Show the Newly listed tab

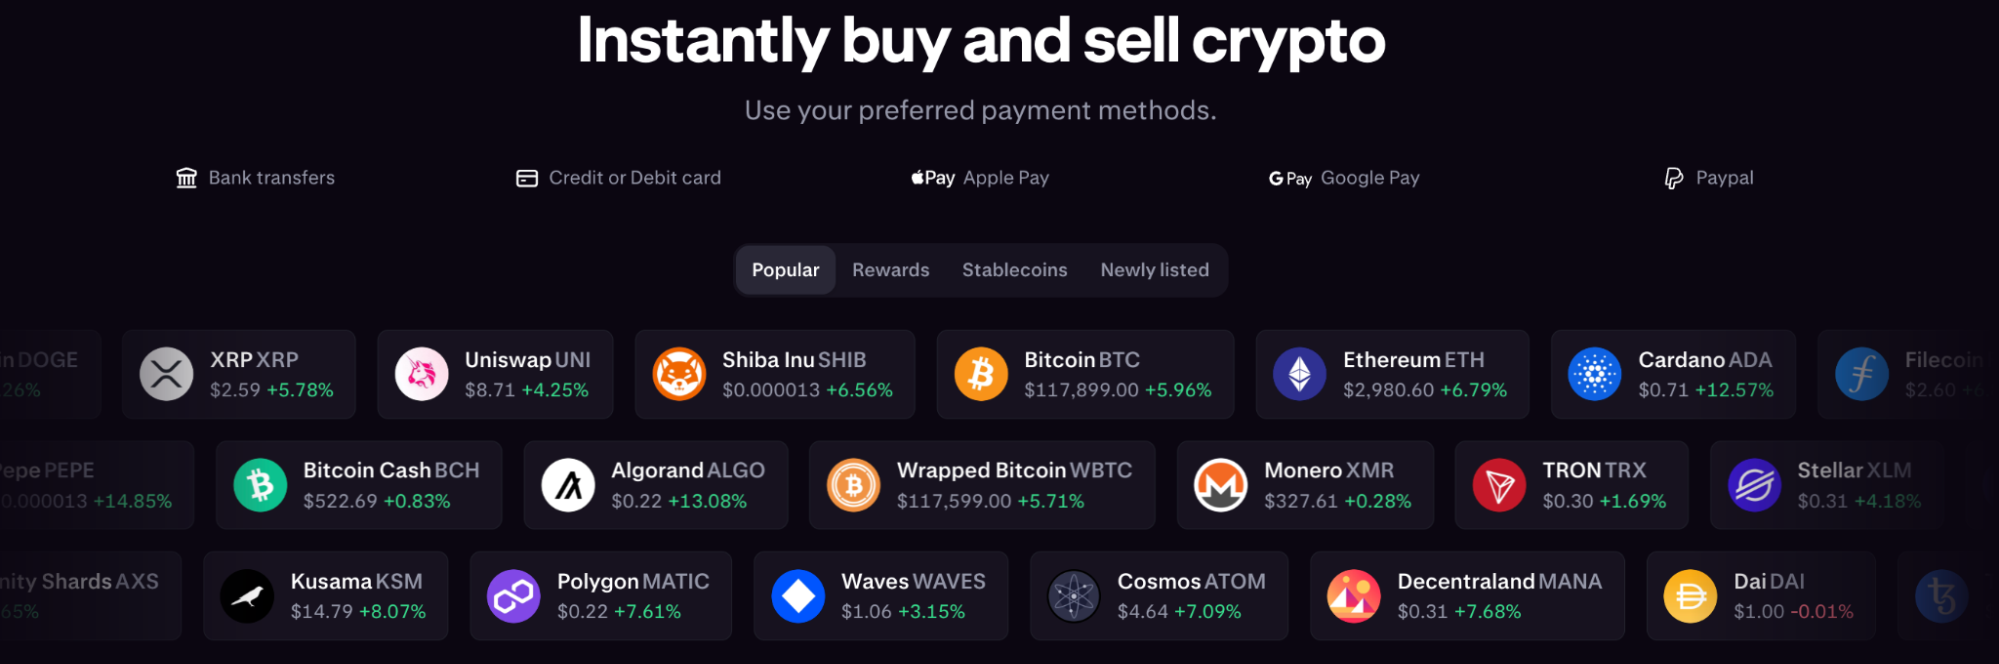(1155, 270)
